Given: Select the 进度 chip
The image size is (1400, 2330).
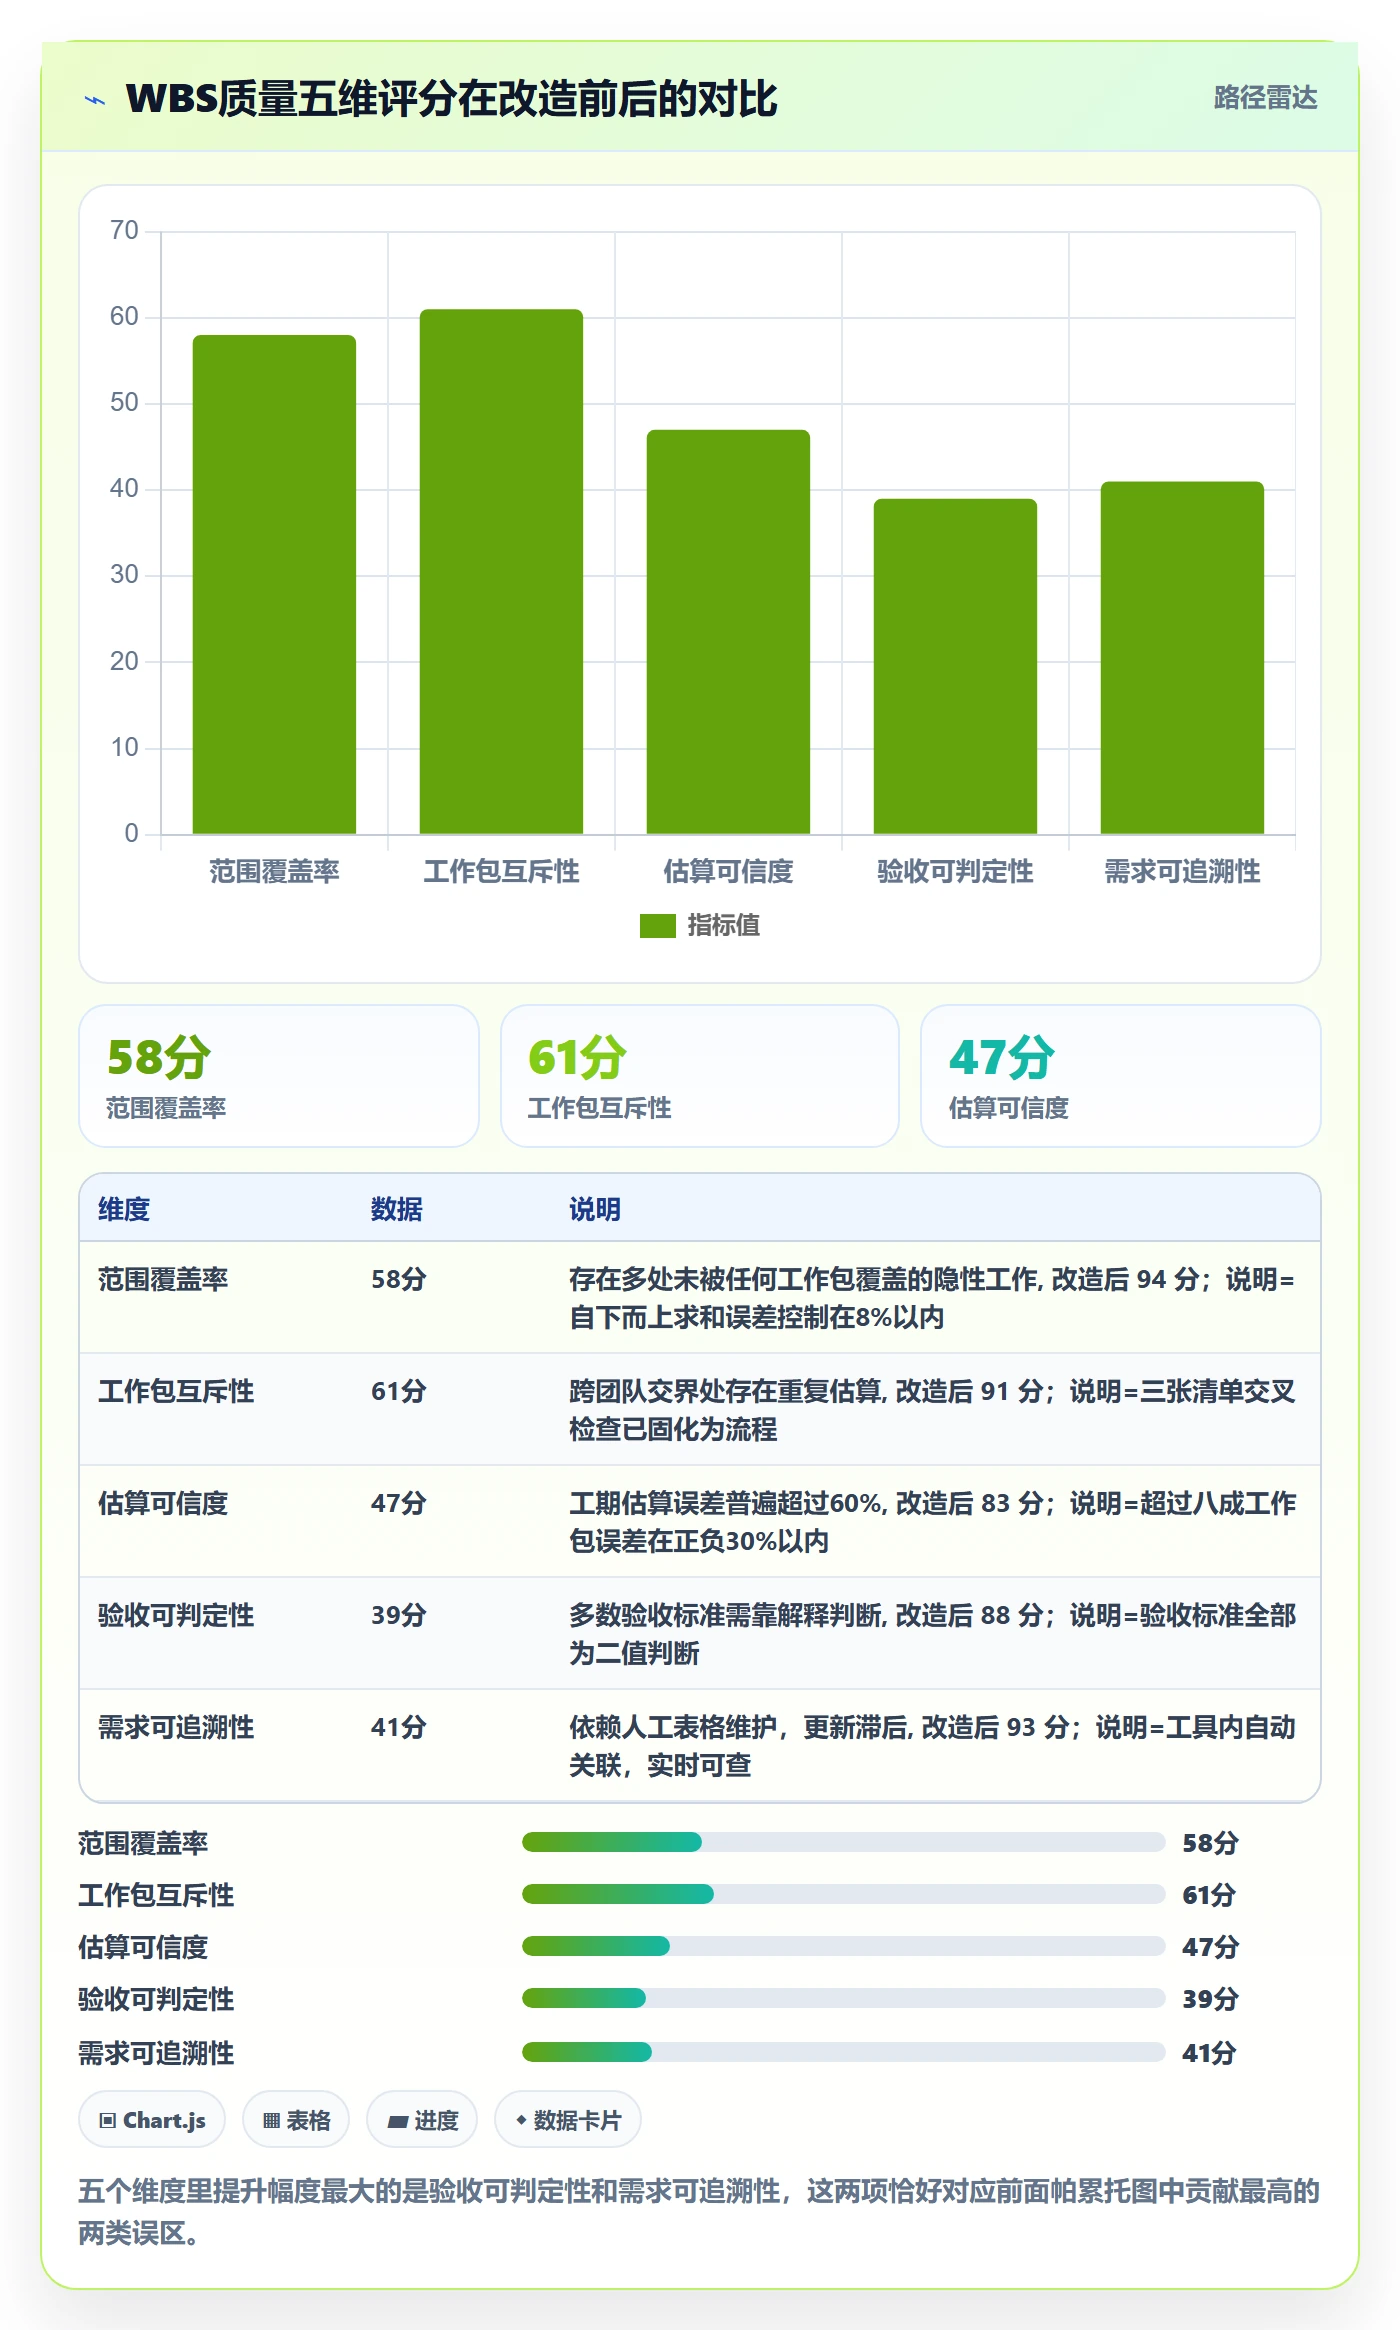Looking at the screenshot, I should pos(422,2120).
